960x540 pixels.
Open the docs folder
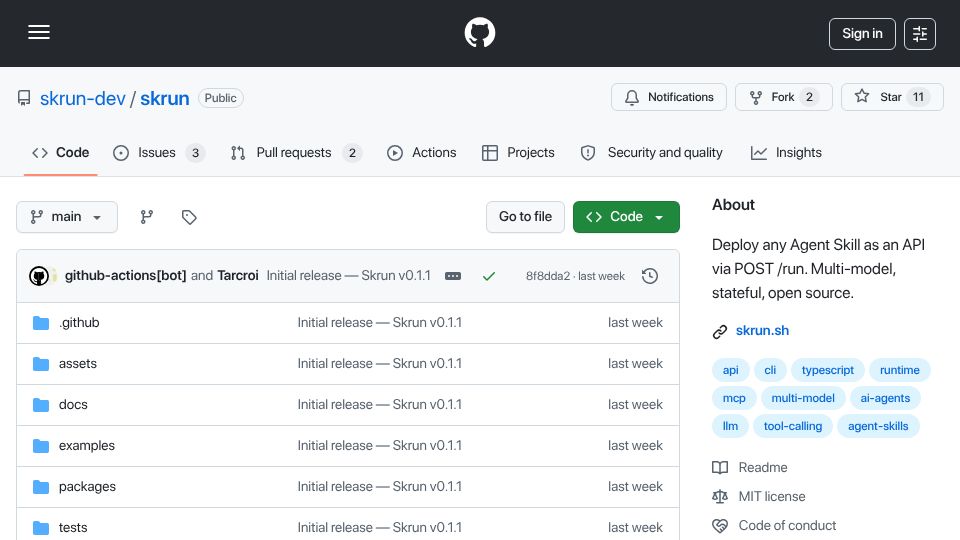tap(73, 405)
